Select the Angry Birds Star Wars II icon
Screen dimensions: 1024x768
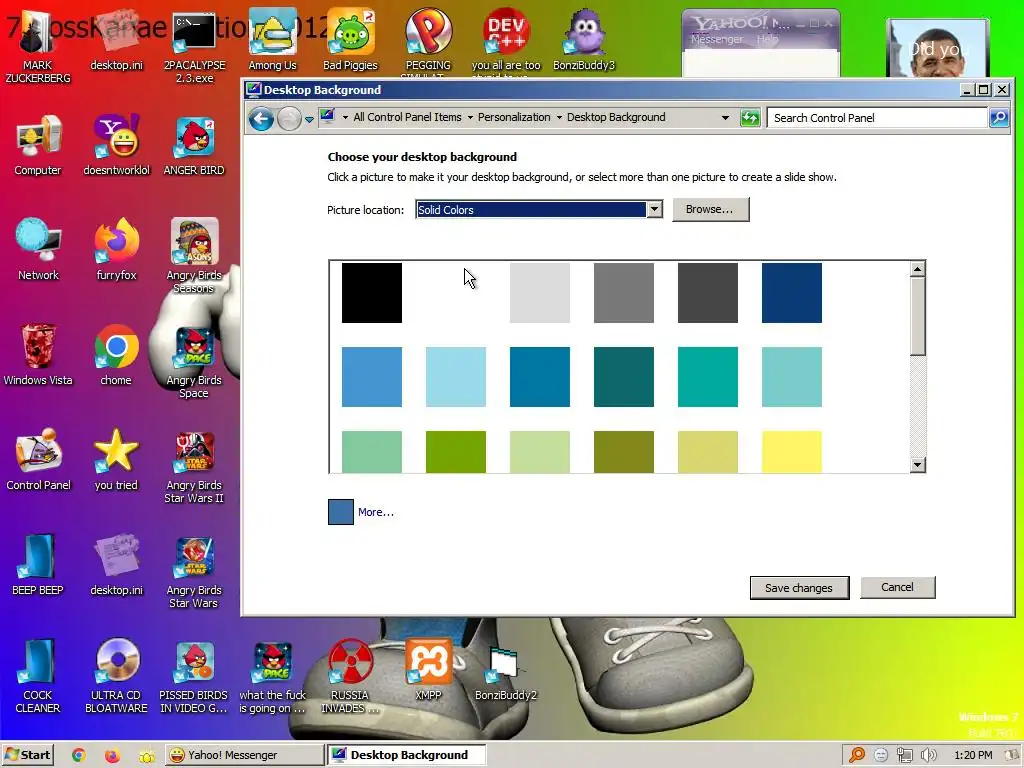194,468
